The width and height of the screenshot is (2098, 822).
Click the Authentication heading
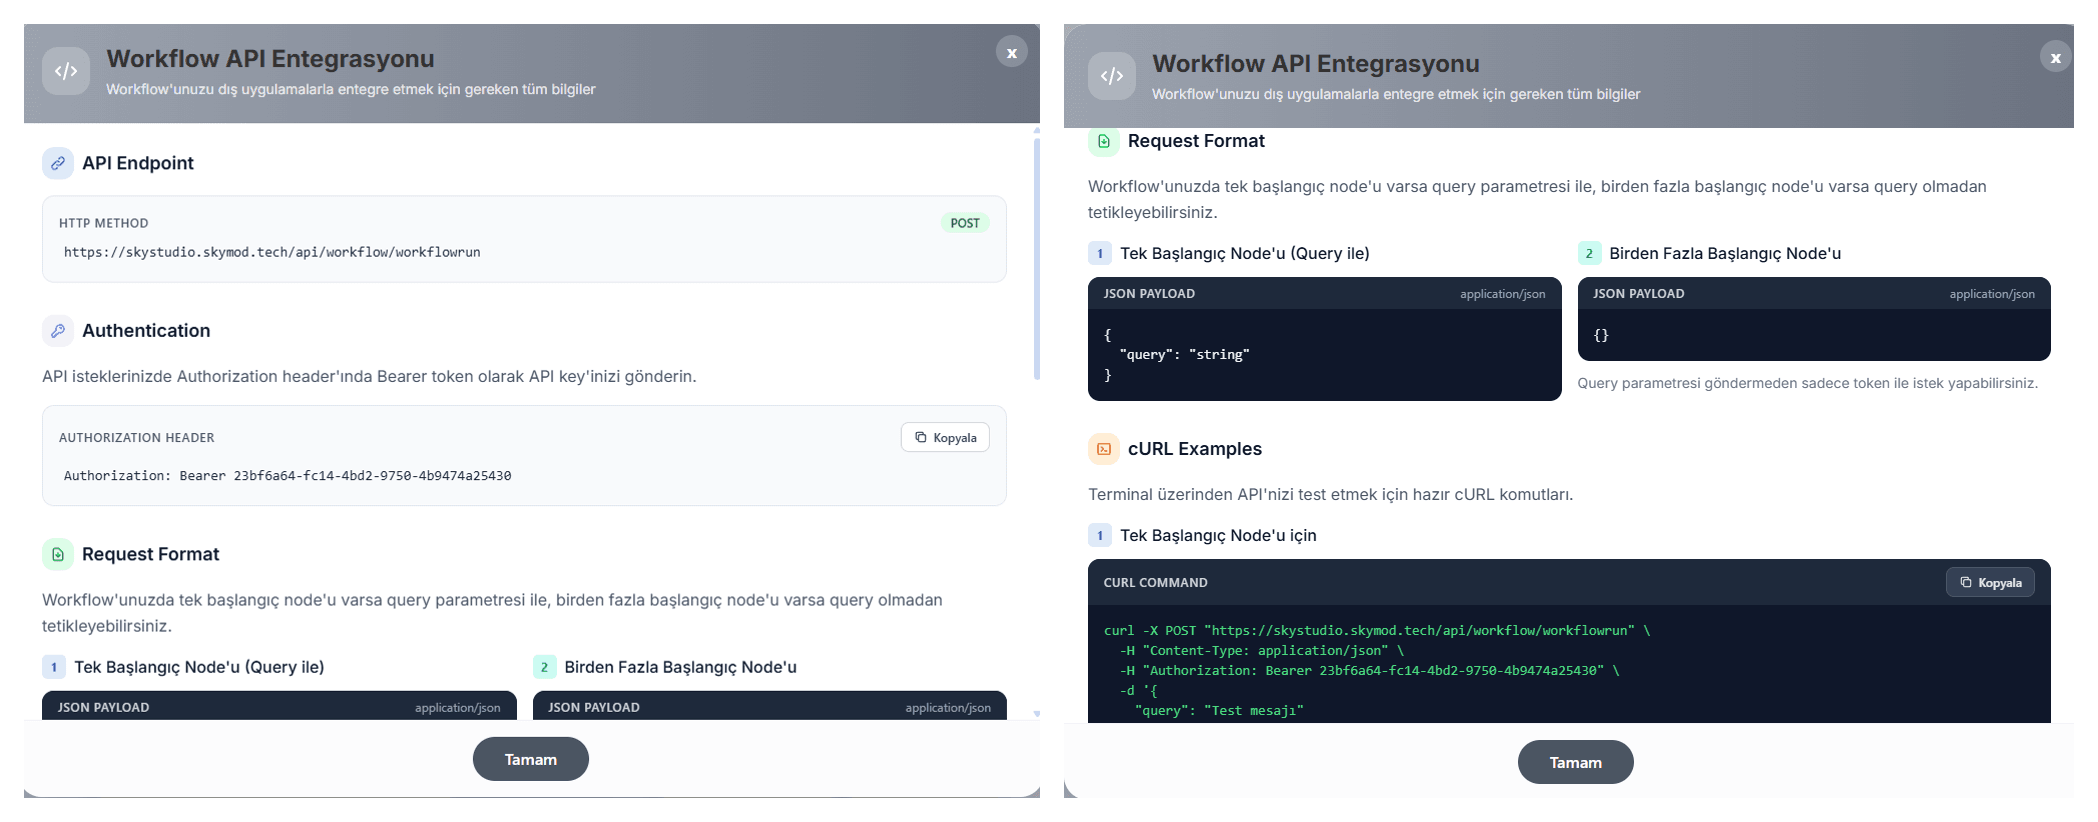pyautogui.click(x=146, y=331)
